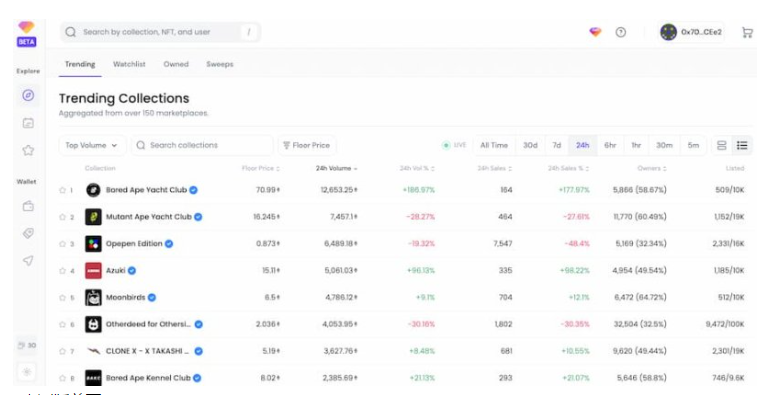Open Mutant Ape Yacht Club collection link
Screen dimensions: 770x395
pos(149,217)
